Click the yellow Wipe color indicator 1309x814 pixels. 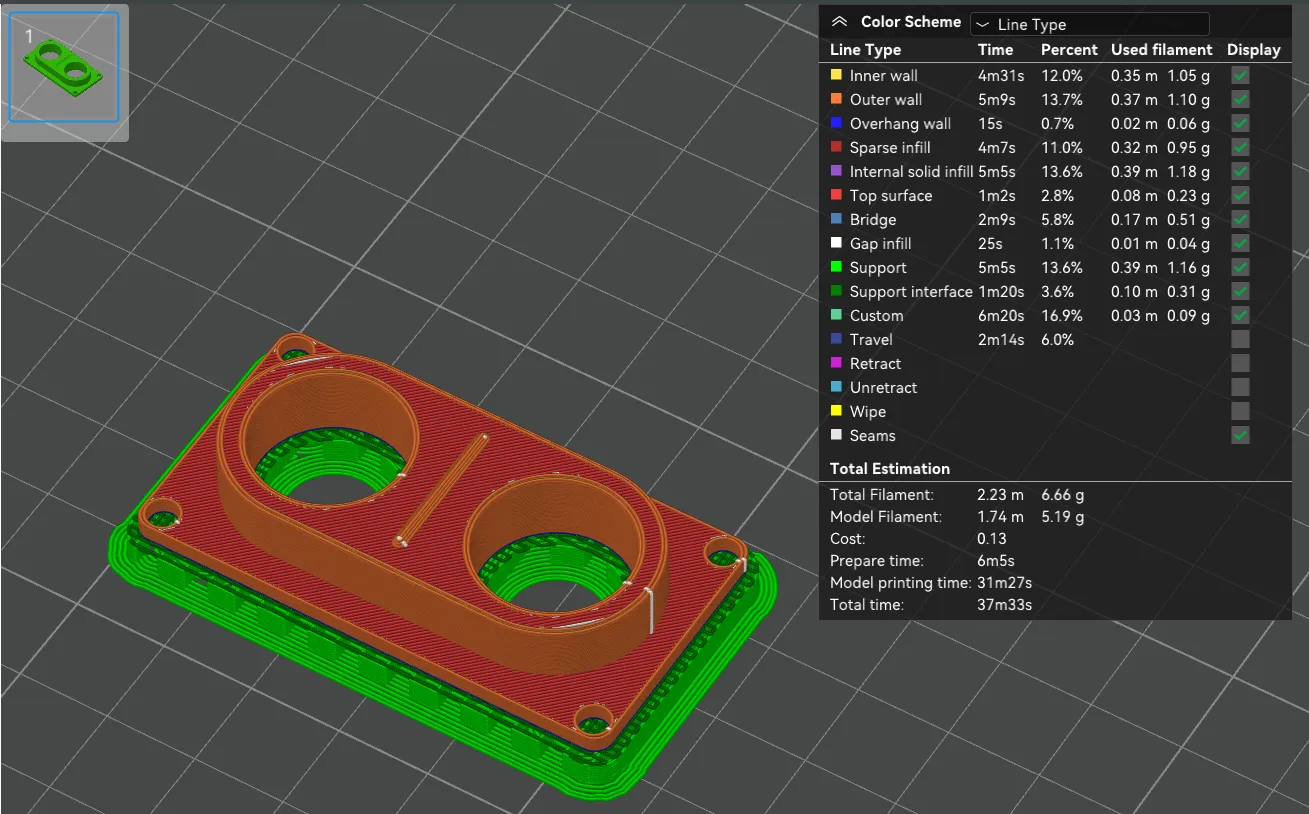pyautogui.click(x=836, y=411)
